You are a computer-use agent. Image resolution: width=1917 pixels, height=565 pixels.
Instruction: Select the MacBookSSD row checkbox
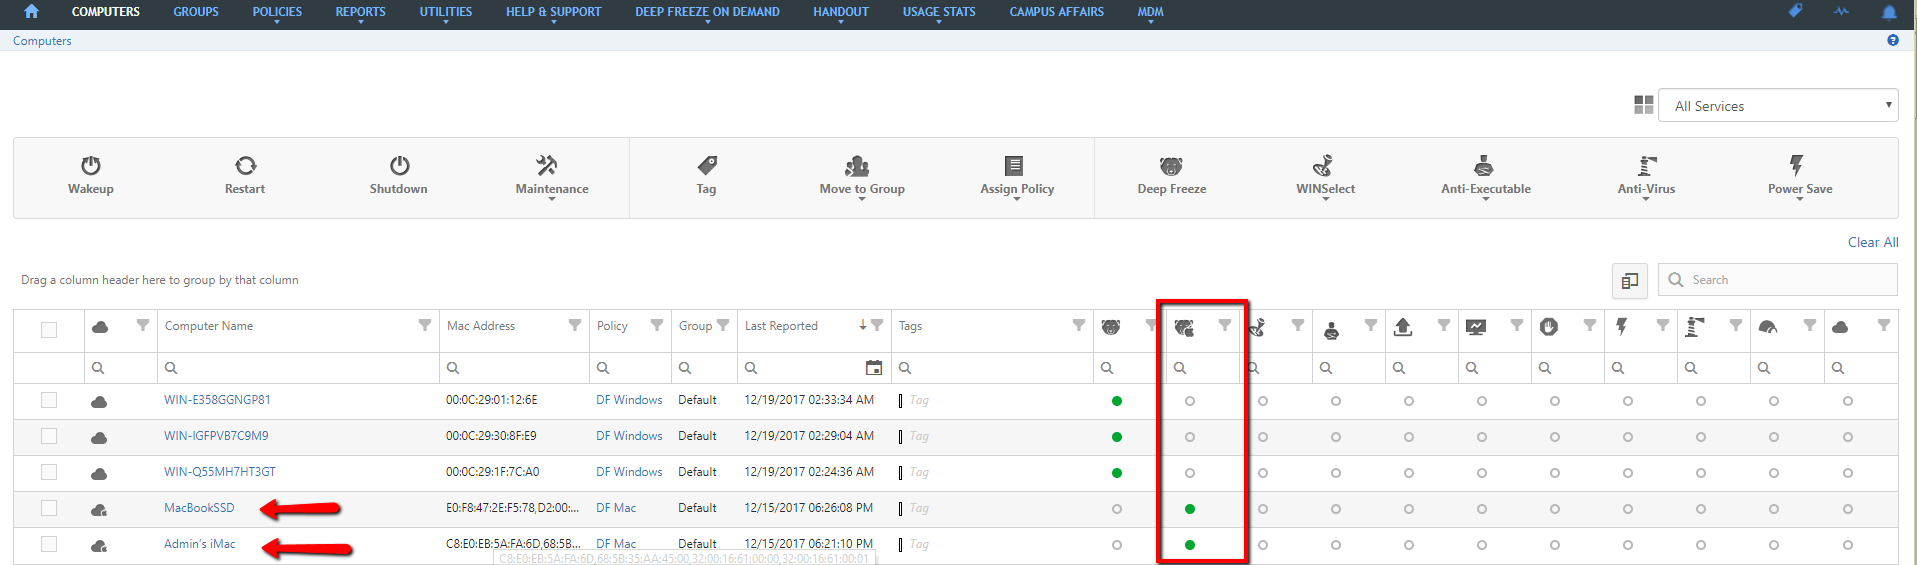pos(49,508)
